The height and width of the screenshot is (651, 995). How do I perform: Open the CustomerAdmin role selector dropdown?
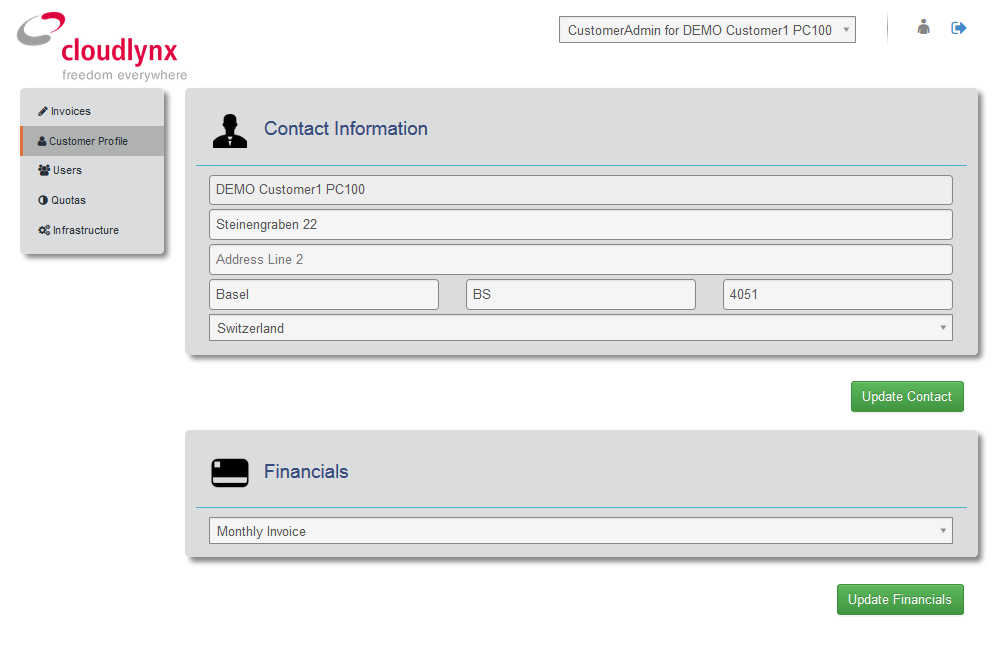[707, 30]
